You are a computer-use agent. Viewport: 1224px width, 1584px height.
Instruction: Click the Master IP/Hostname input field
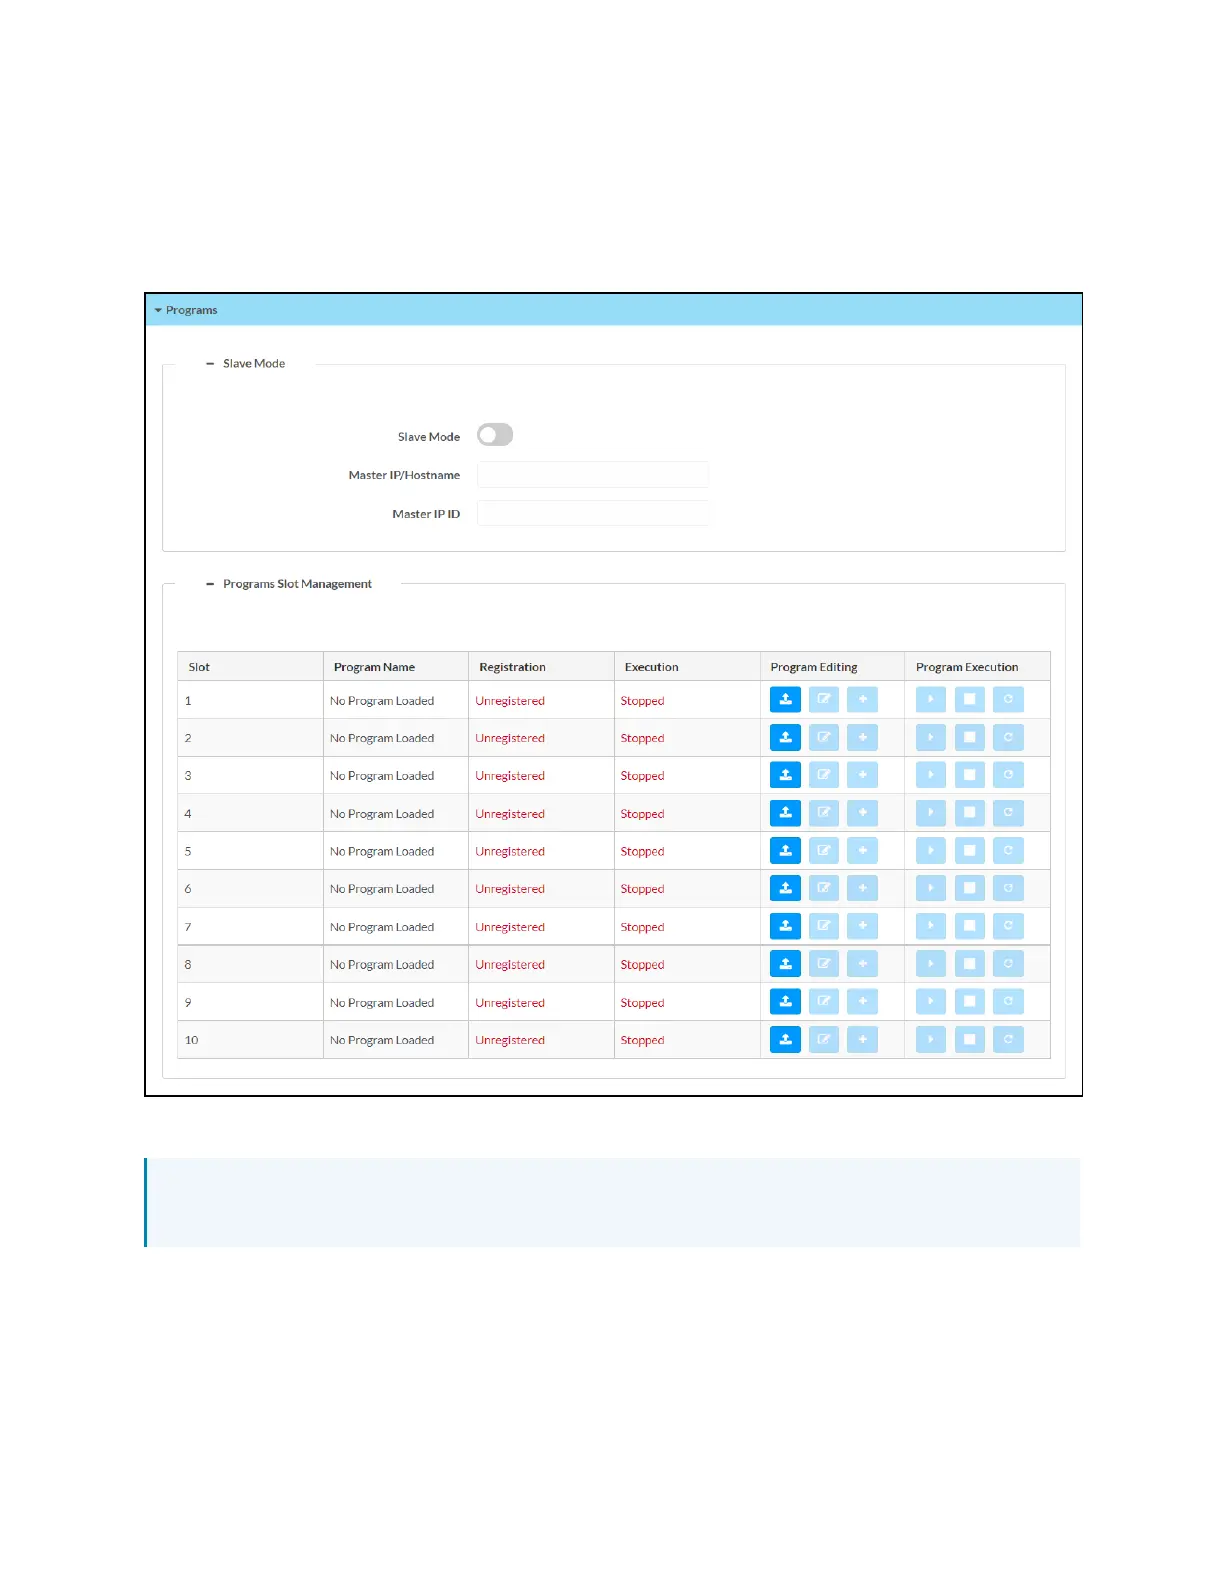click(x=592, y=475)
